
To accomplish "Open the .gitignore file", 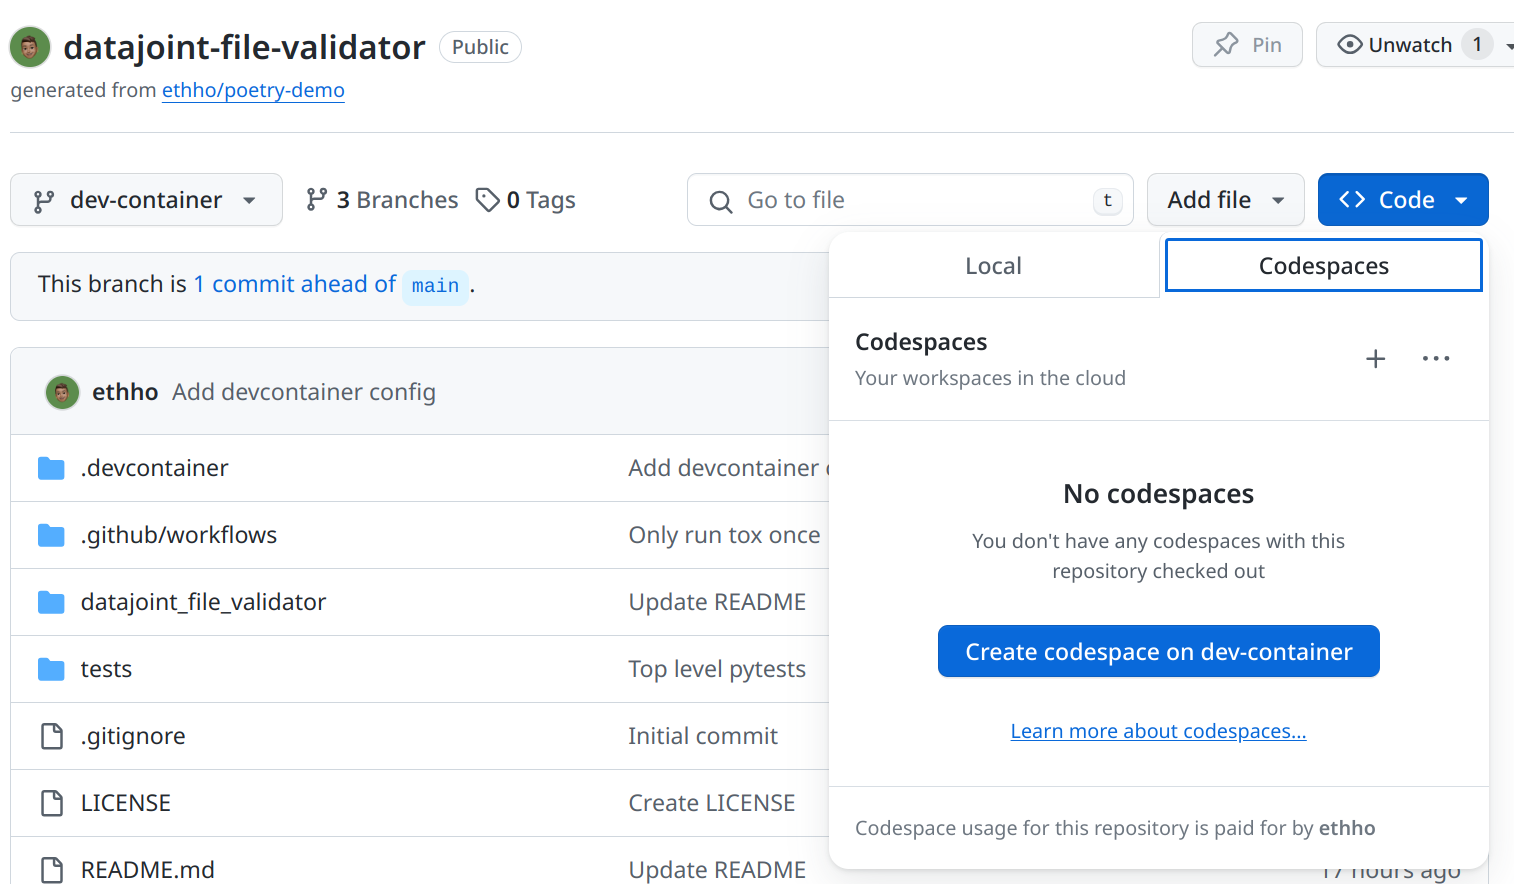I will pos(133,736).
